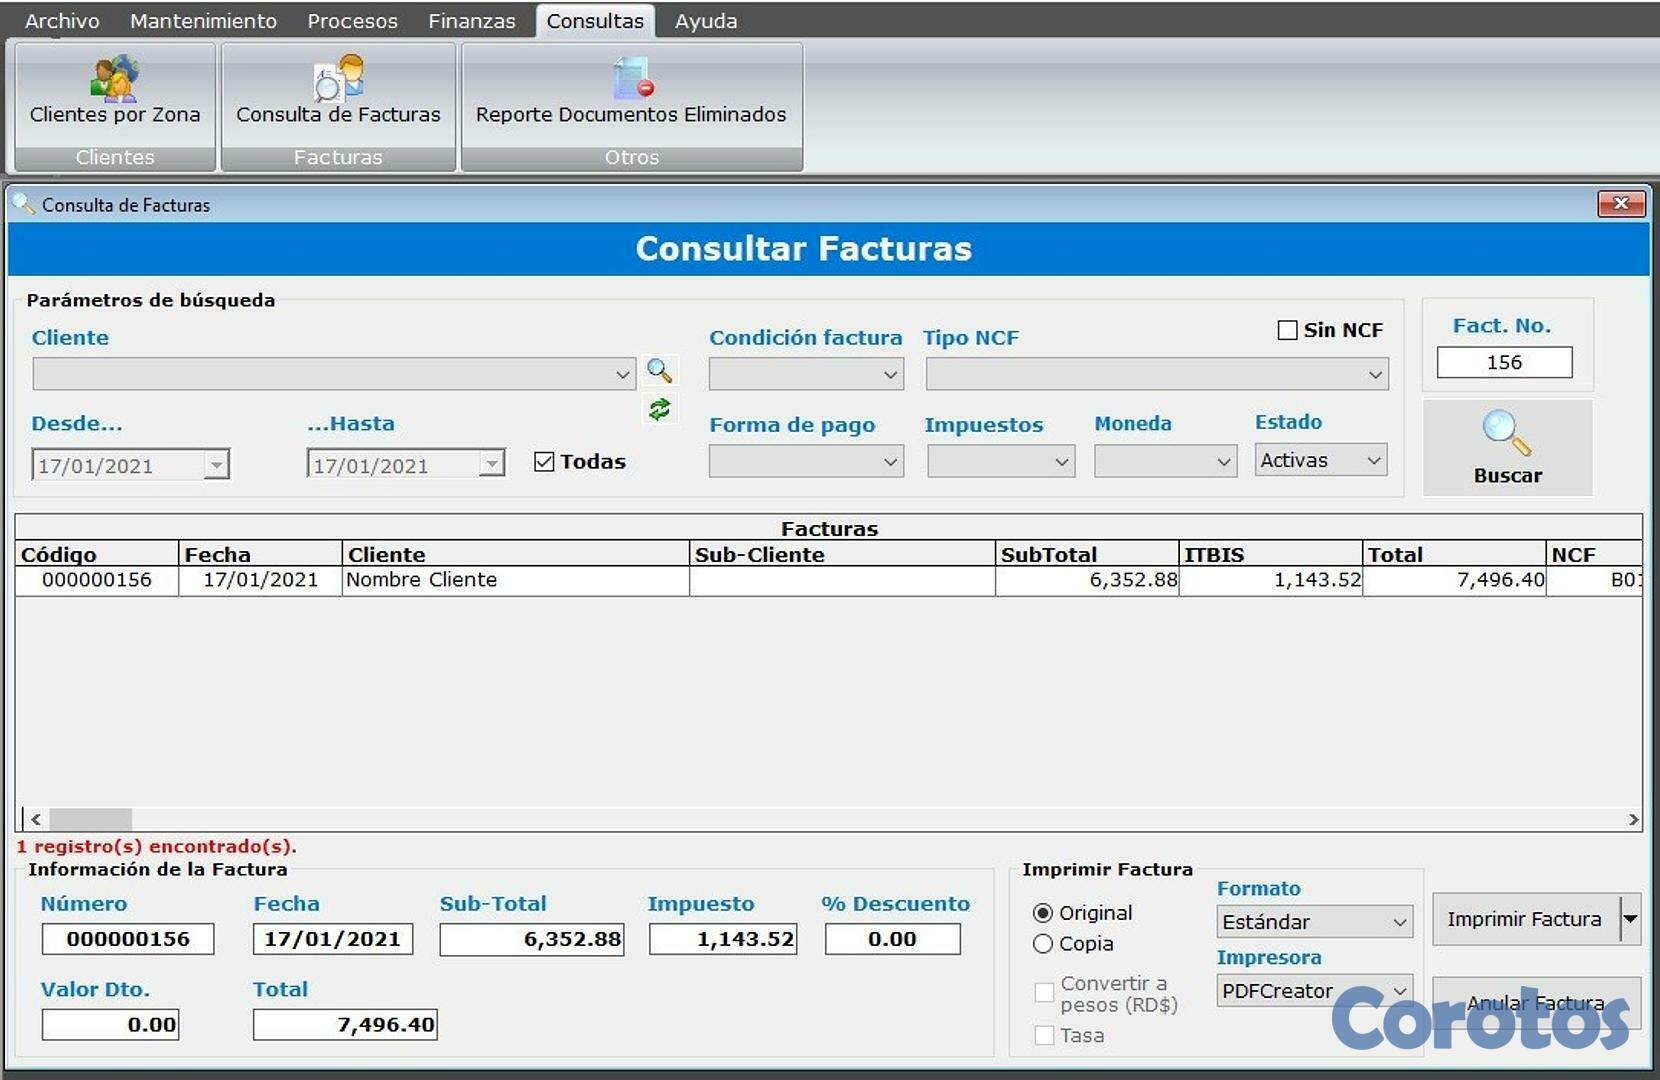Screen dimensions: 1660x1080
Task: Open the Clientes por Zona tool
Action: point(114,90)
